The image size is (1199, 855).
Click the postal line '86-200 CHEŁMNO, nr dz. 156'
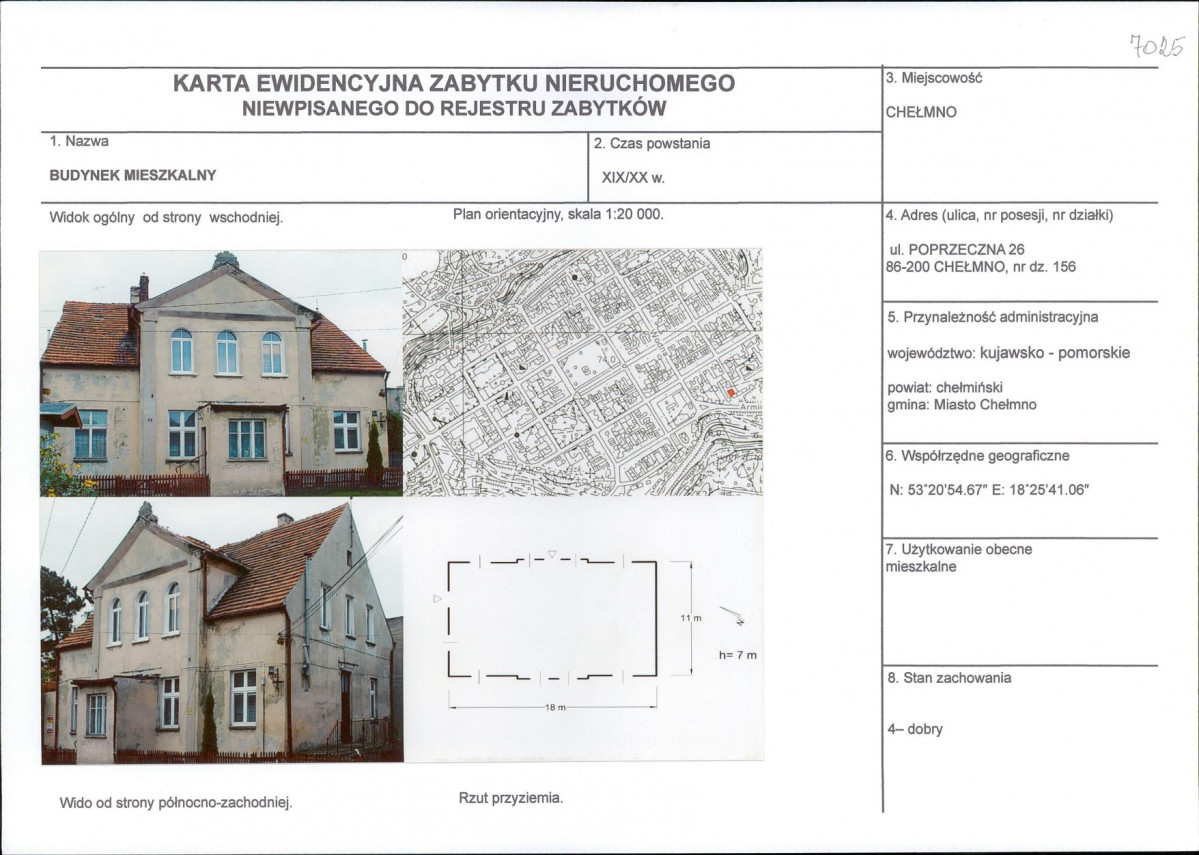[980, 267]
